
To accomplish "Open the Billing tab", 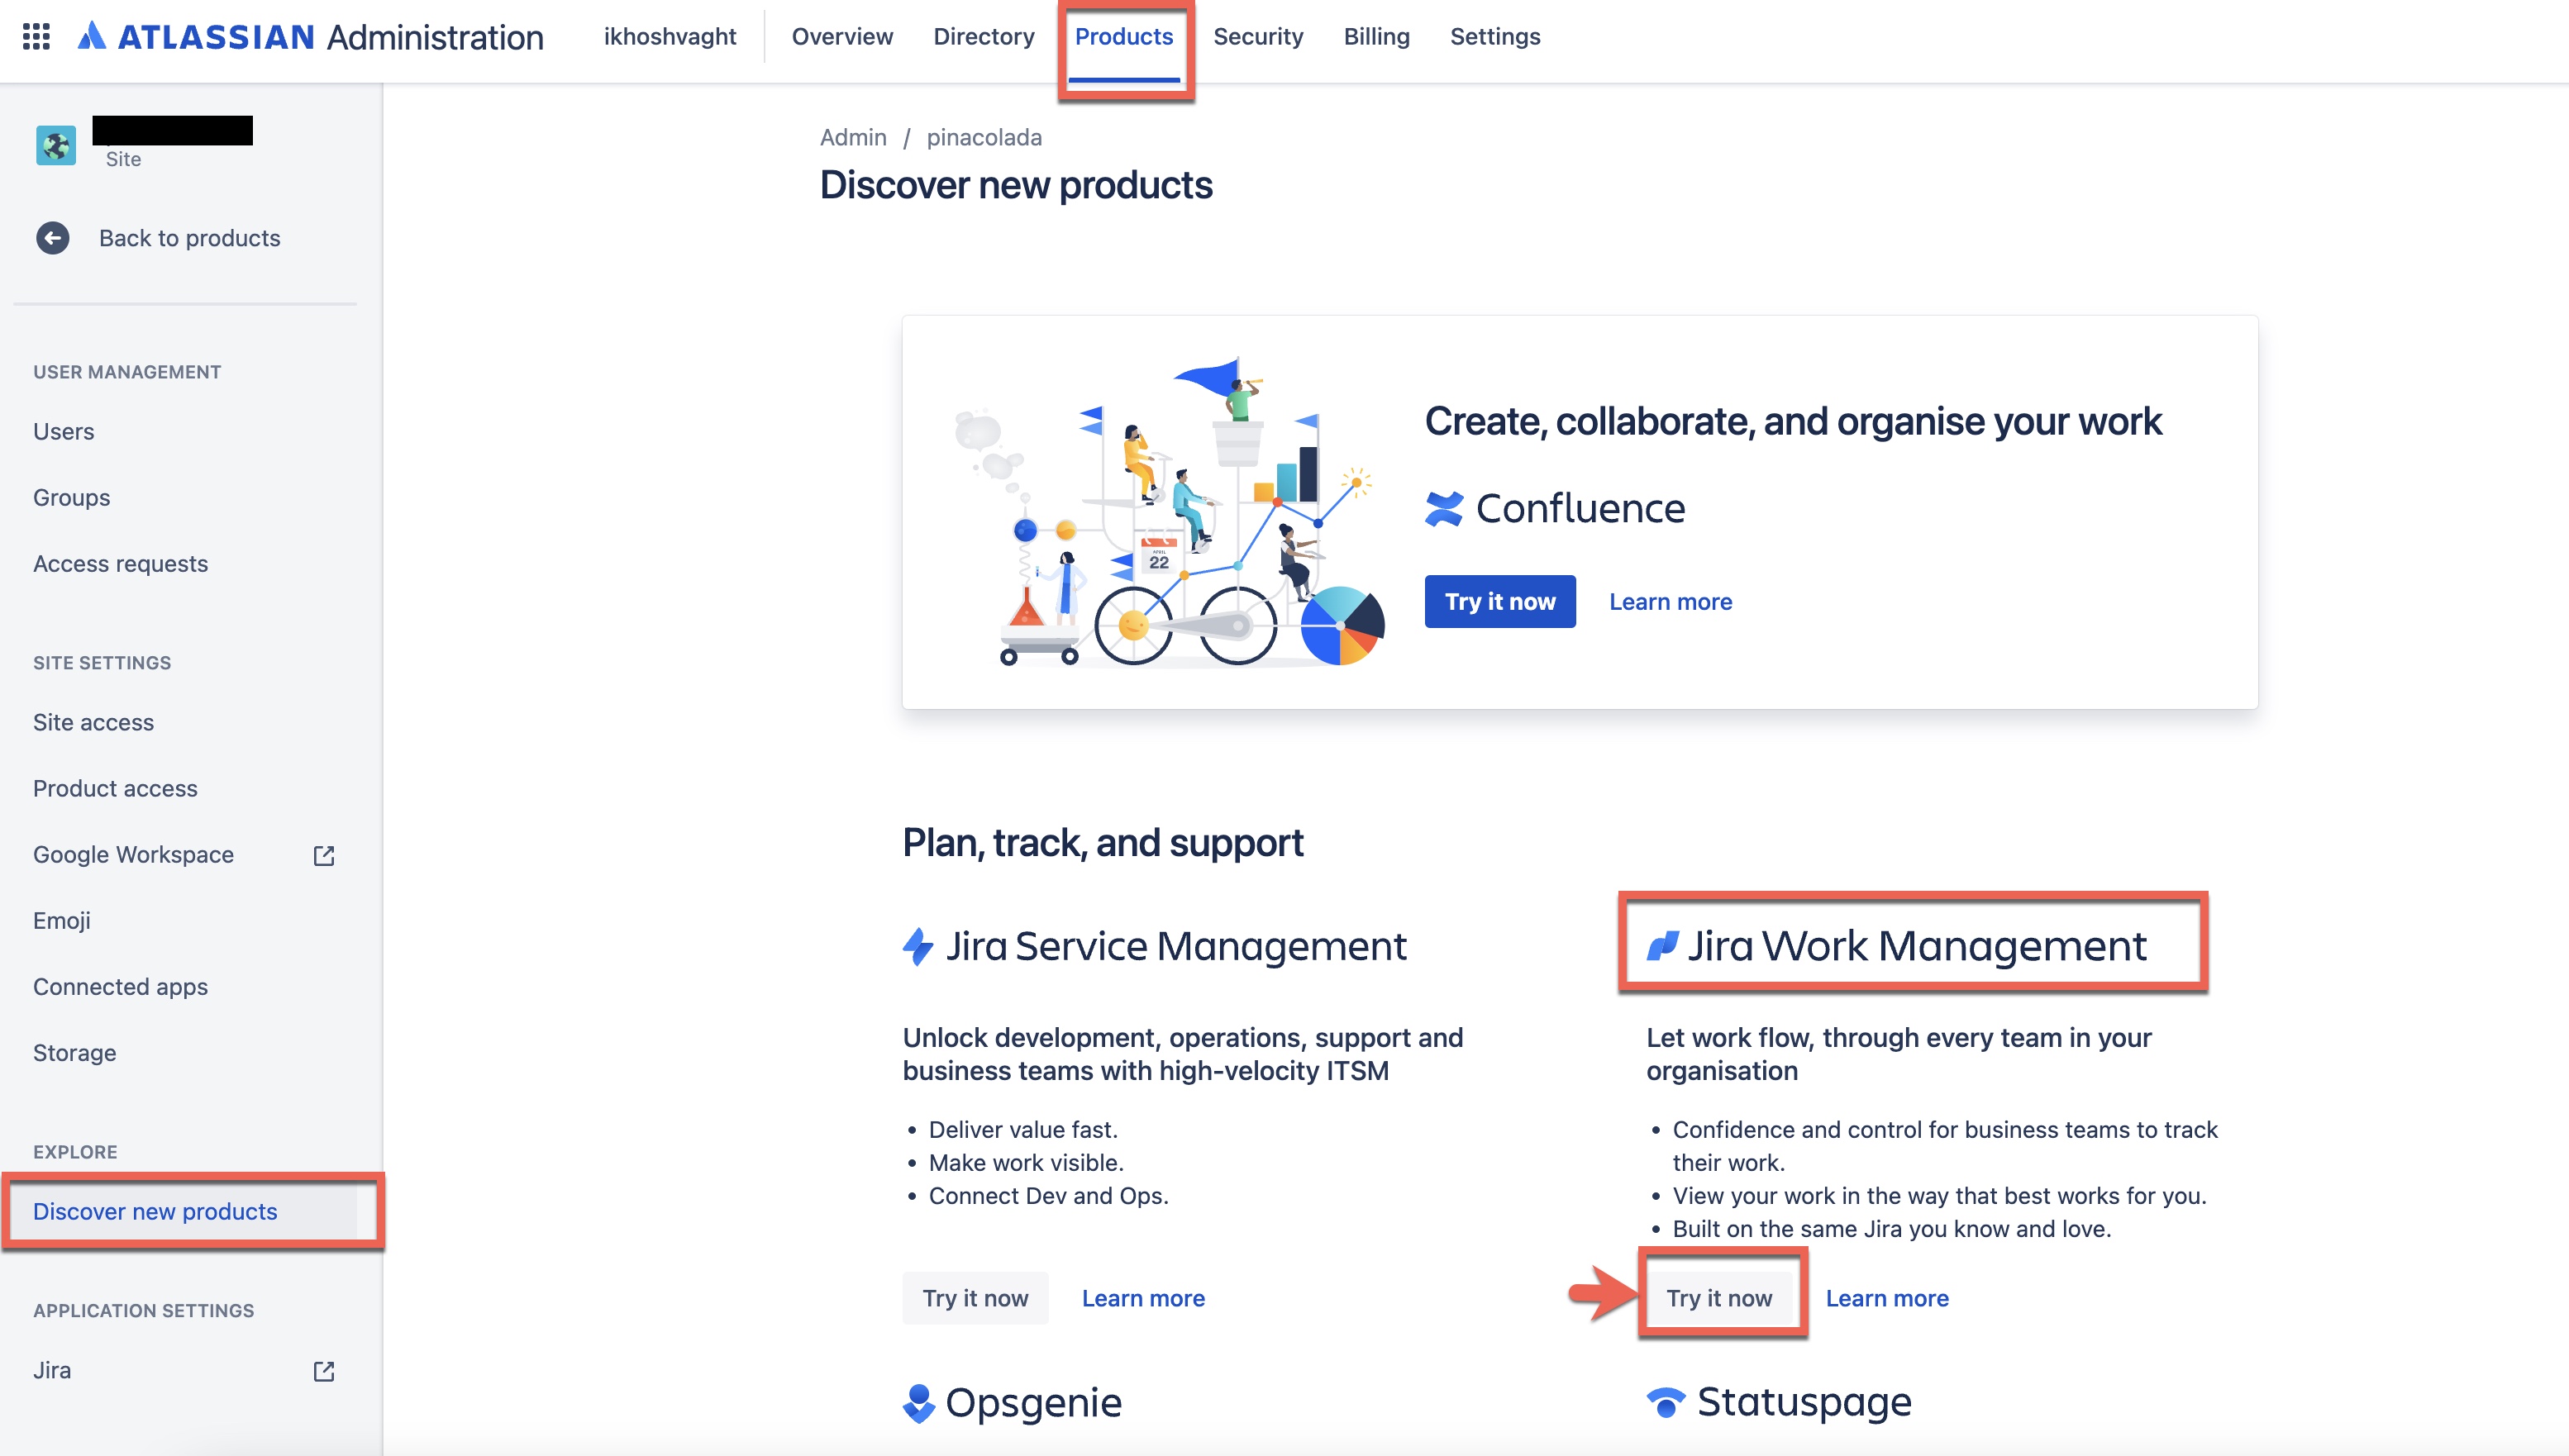I will pos(1376,37).
